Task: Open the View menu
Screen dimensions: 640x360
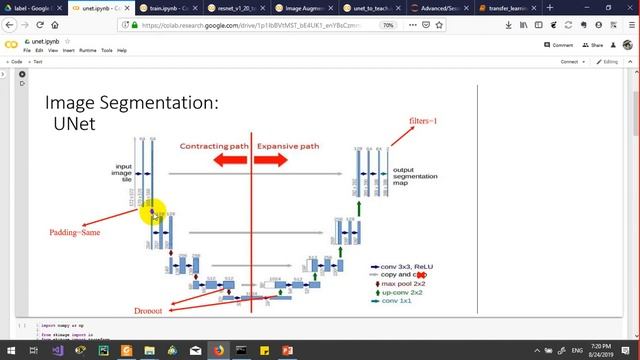Action: click(x=53, y=50)
